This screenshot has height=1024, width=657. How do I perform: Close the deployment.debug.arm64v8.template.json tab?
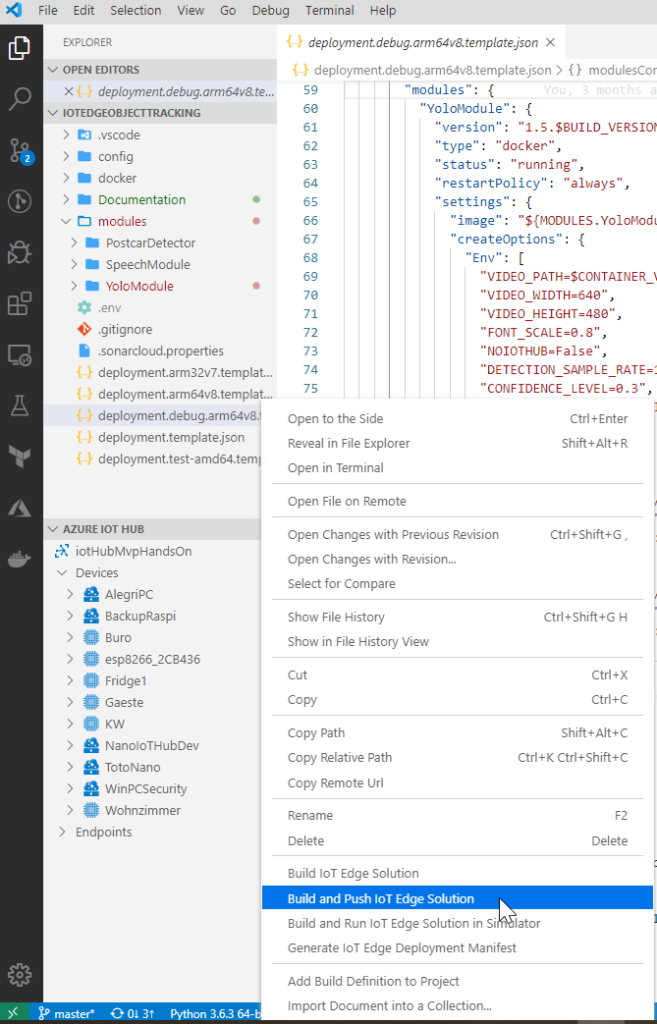[550, 42]
